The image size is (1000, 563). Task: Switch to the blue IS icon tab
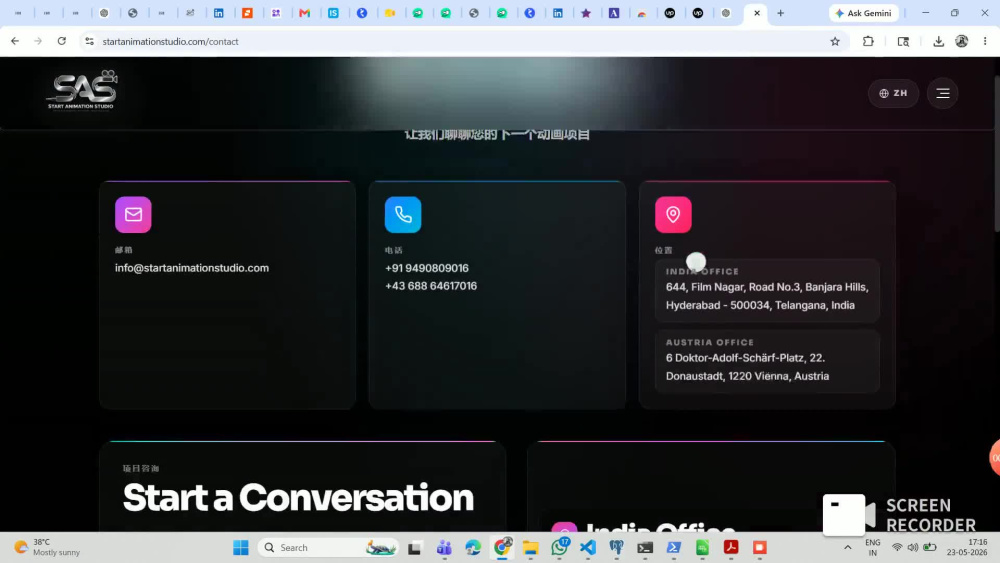(333, 13)
